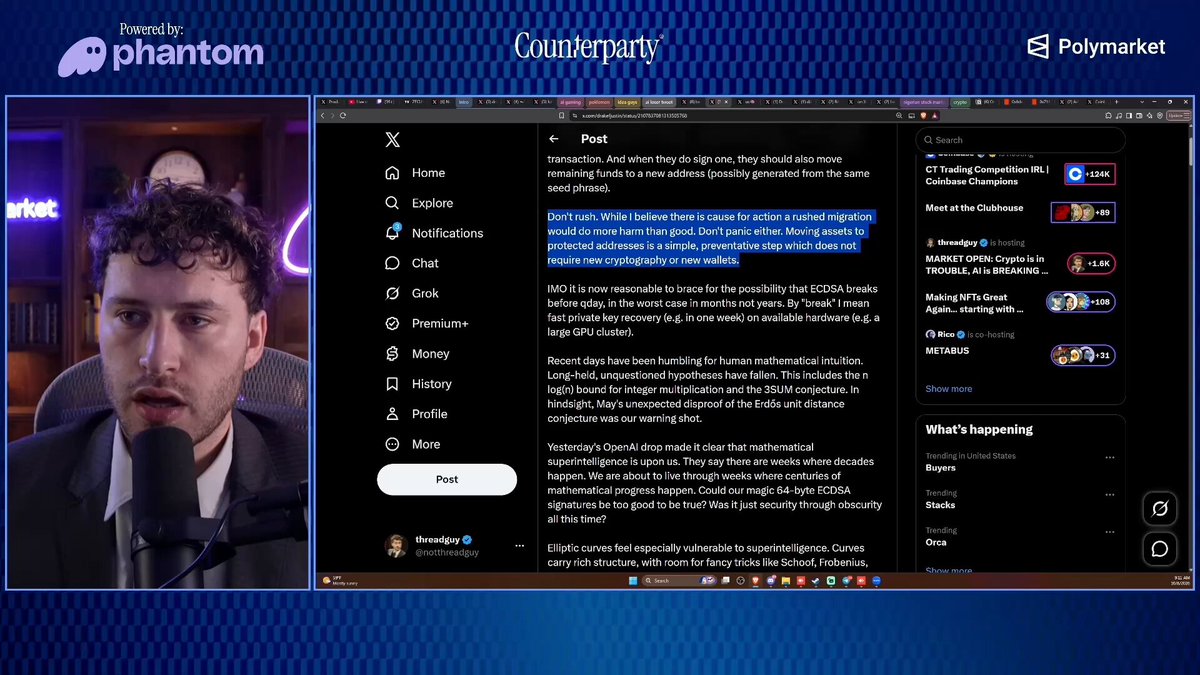
Task: Click the white Post compose button
Action: click(x=447, y=480)
